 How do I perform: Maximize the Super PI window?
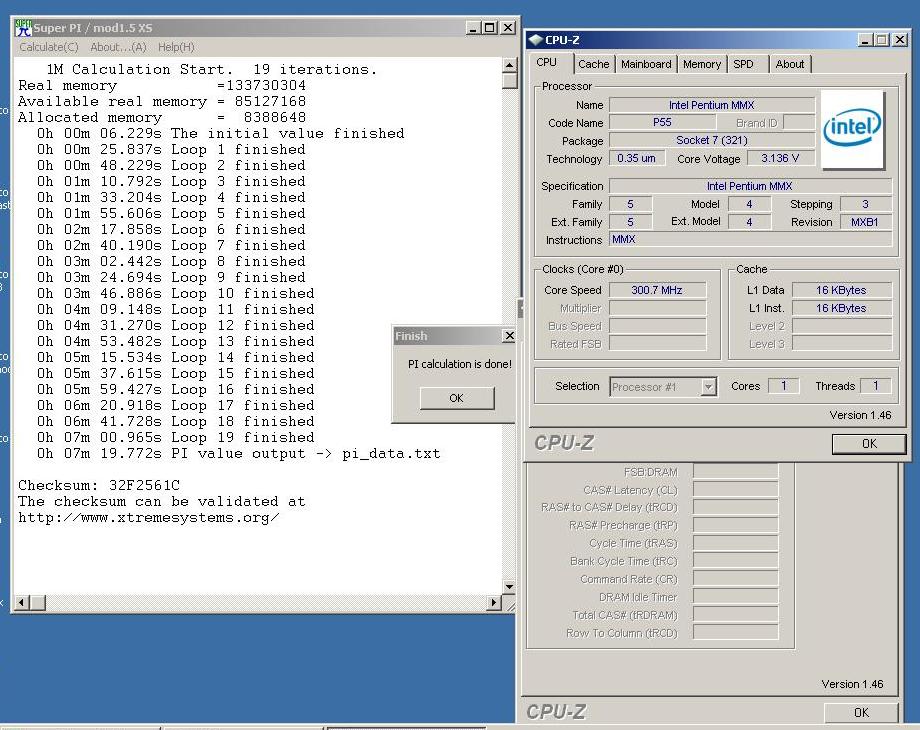(489, 28)
